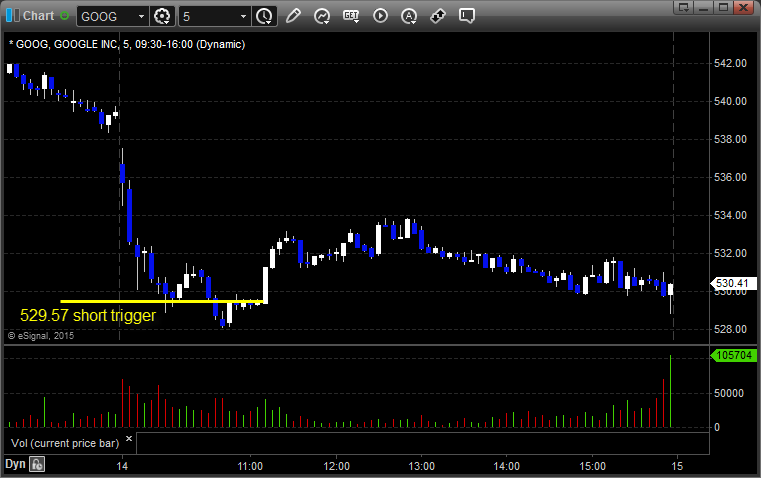Click the empty field beside the Vol label
Viewport: 761px width, 478px height.
[x=422, y=443]
